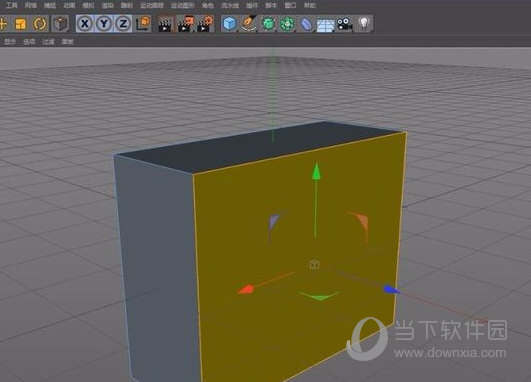Open the 网格 menu
531x382 pixels.
click(x=31, y=5)
